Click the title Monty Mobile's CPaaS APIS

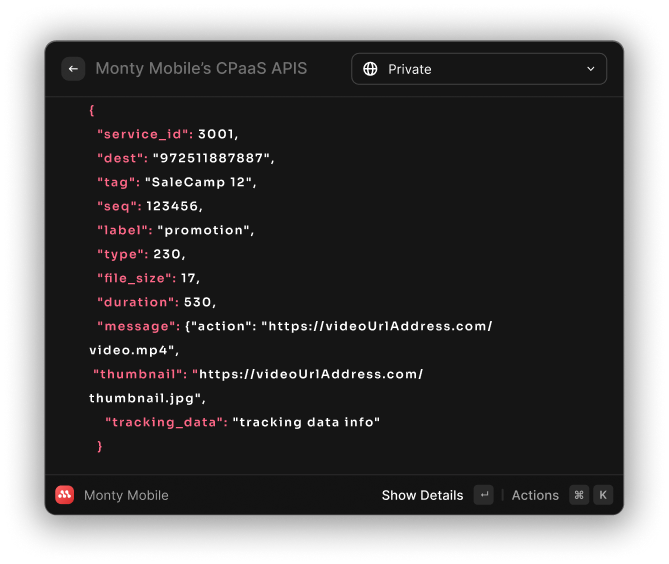click(x=201, y=69)
